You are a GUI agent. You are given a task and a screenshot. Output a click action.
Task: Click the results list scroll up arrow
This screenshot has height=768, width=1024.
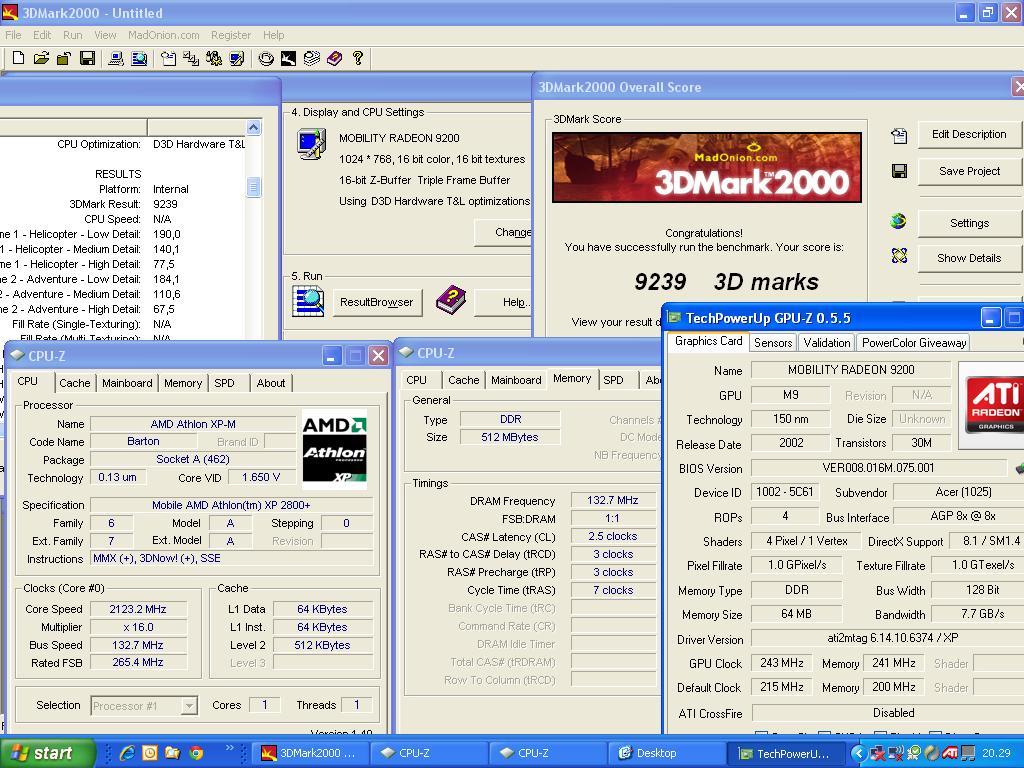253,127
